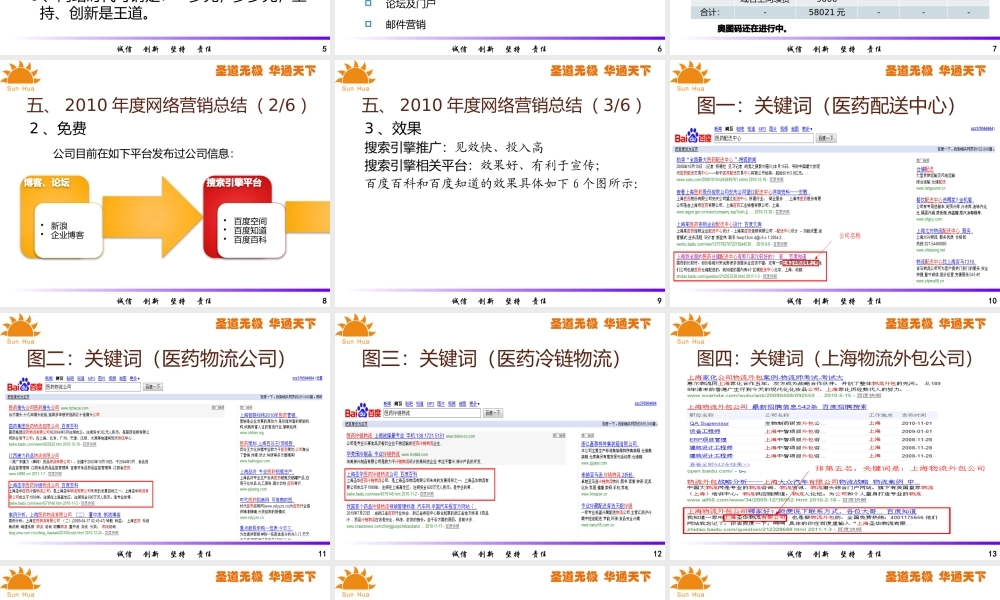
Task: Click 百度一下 button in 图三 screenshot
Action: (493, 413)
